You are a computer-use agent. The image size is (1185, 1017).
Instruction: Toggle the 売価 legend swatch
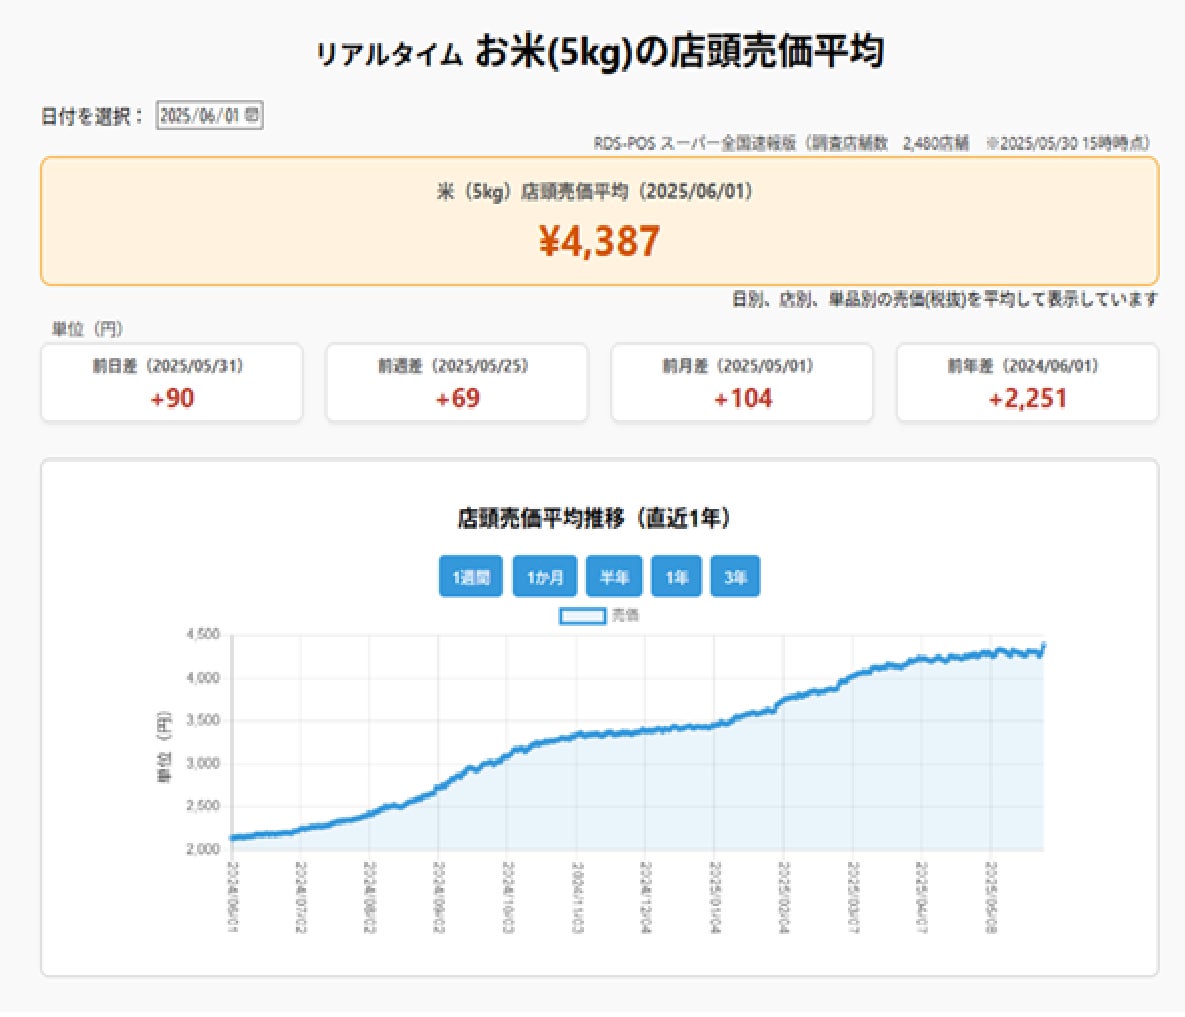click(x=582, y=616)
